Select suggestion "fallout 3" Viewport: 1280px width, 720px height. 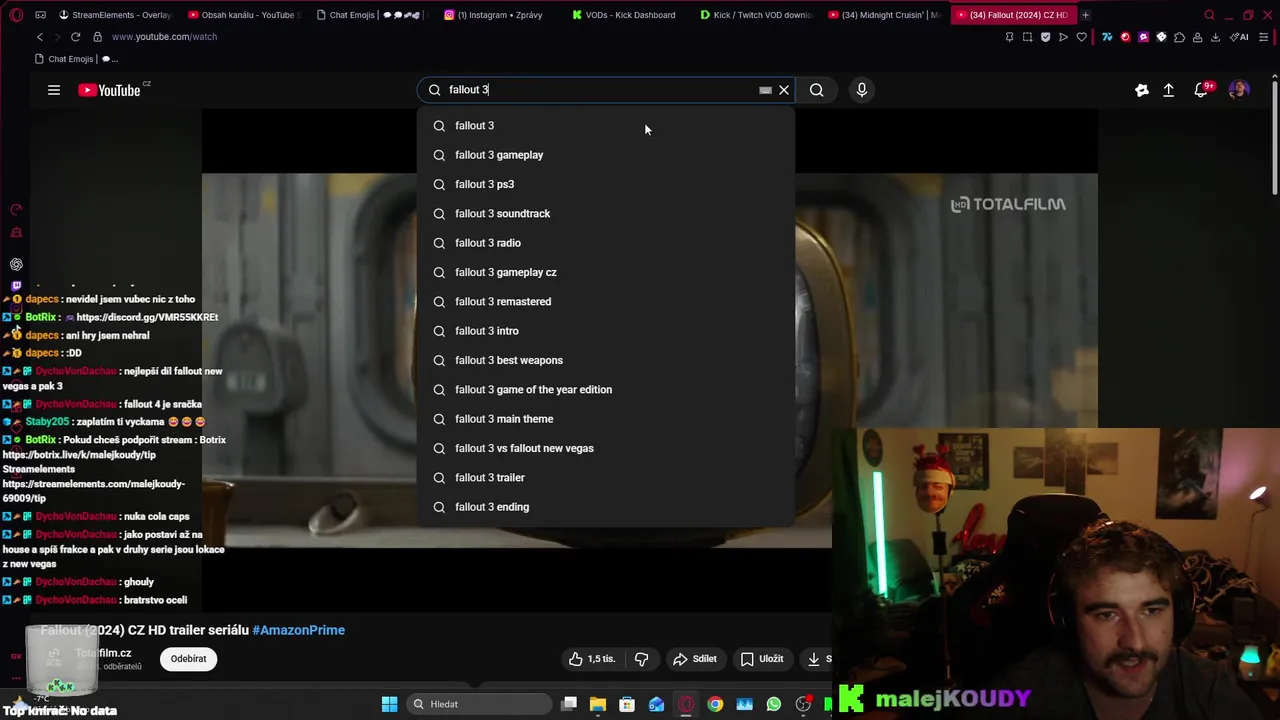(606, 125)
